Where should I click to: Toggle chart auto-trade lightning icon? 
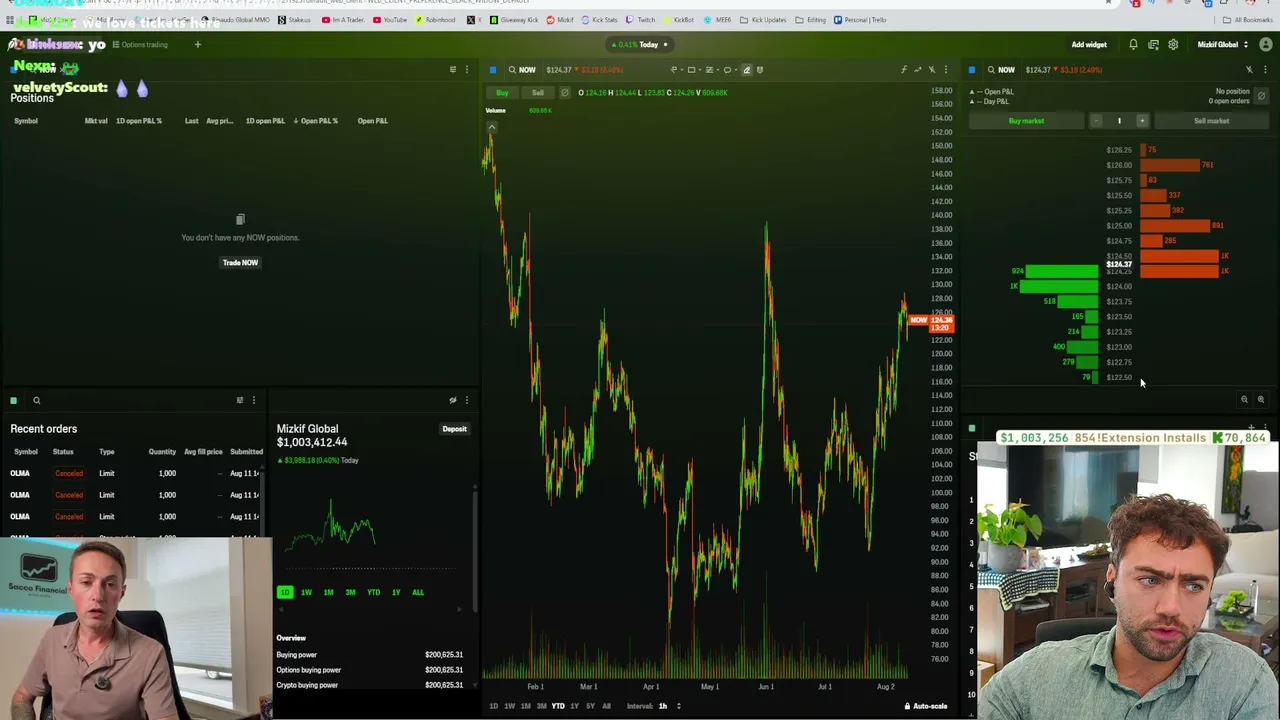(932, 70)
